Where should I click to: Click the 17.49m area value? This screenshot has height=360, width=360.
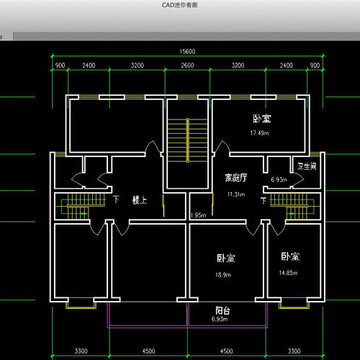260,133
